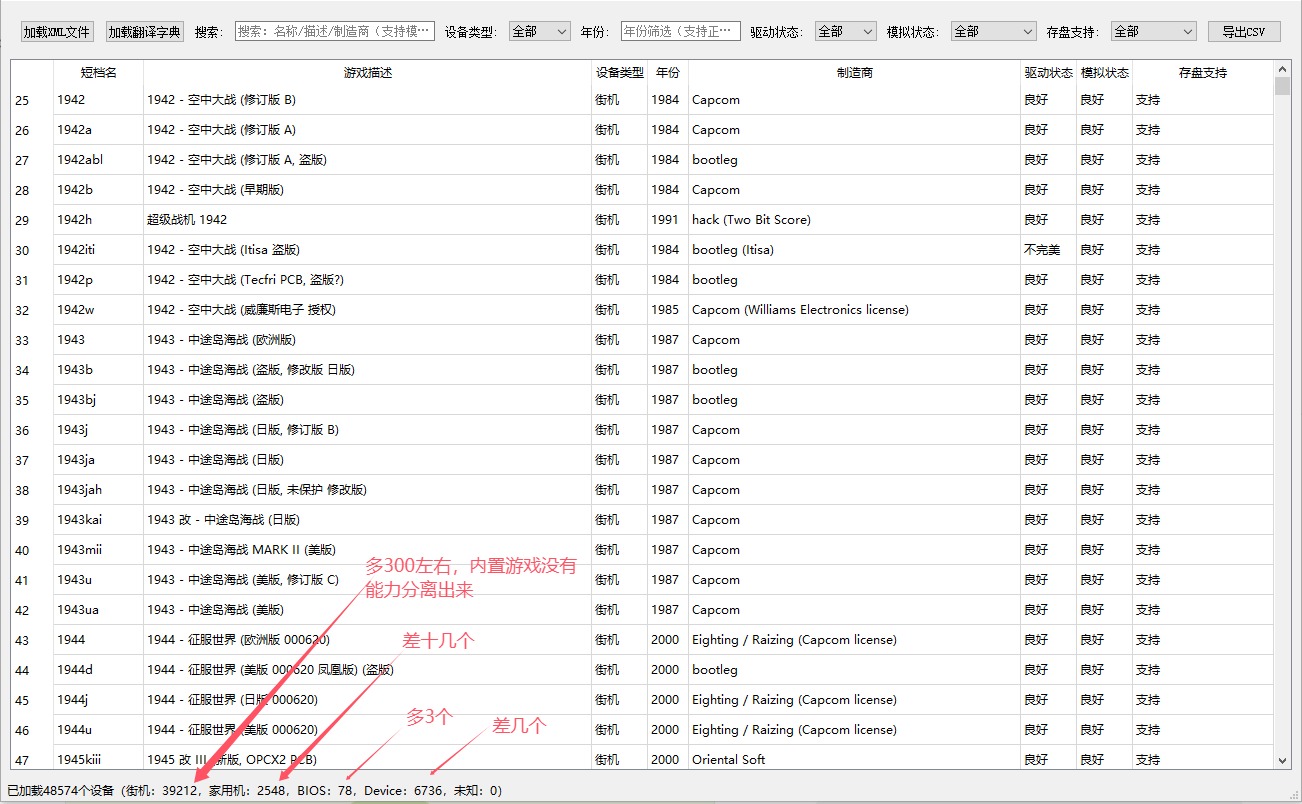Click the vertical scrollbar thumb
The height and width of the screenshot is (804, 1302).
click(1282, 86)
